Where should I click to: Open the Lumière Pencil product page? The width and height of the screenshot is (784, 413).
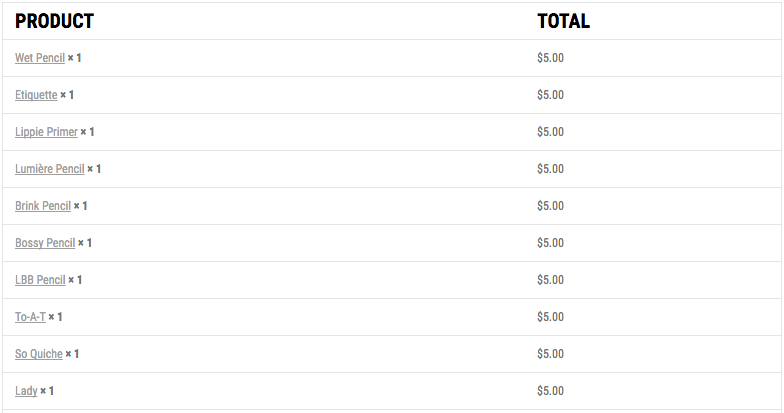[x=50, y=169]
